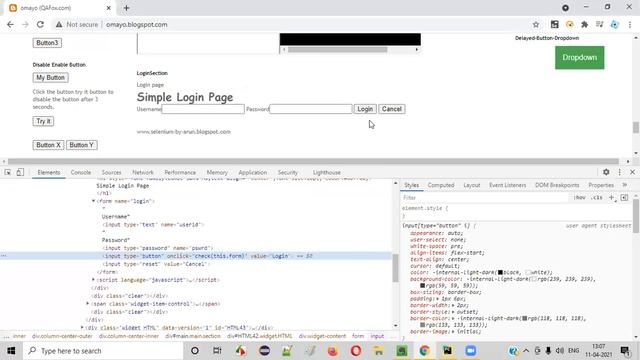Click the Password input field

[311, 109]
